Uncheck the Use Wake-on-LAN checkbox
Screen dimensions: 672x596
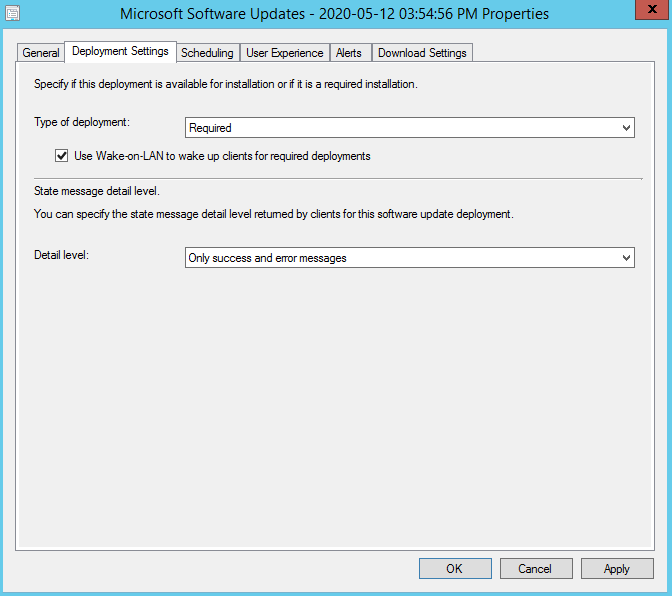[62, 156]
